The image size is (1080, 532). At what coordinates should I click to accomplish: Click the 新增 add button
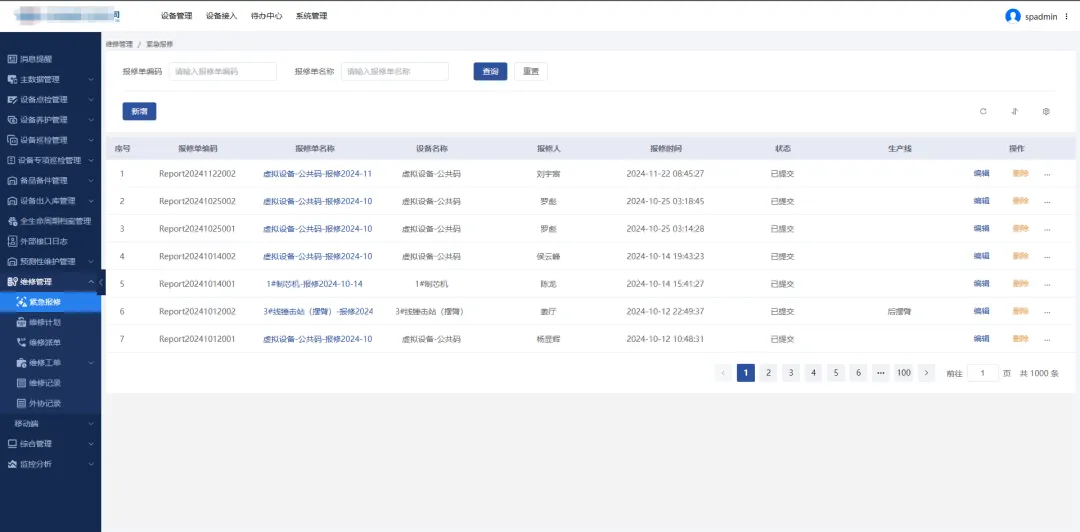tap(139, 111)
